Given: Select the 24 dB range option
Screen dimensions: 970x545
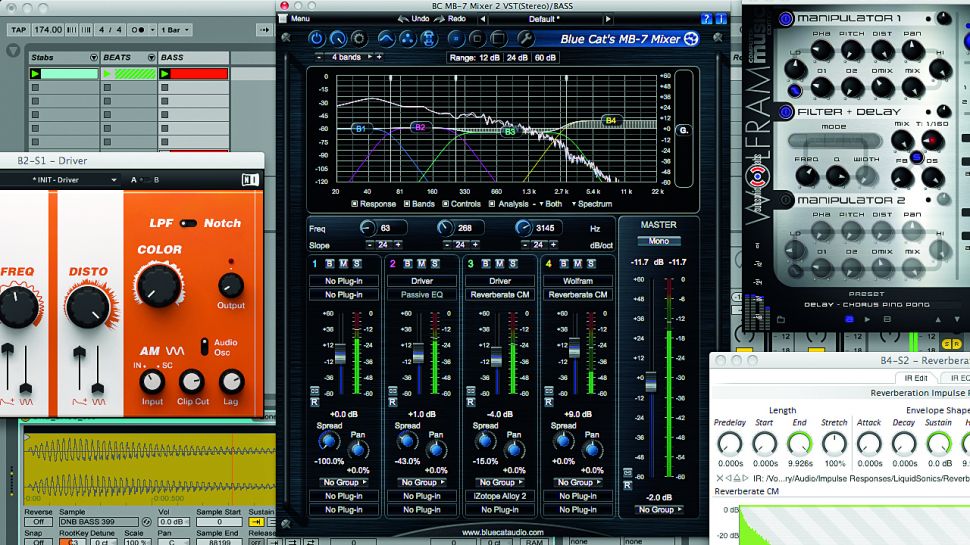Looking at the screenshot, I should tap(517, 58).
